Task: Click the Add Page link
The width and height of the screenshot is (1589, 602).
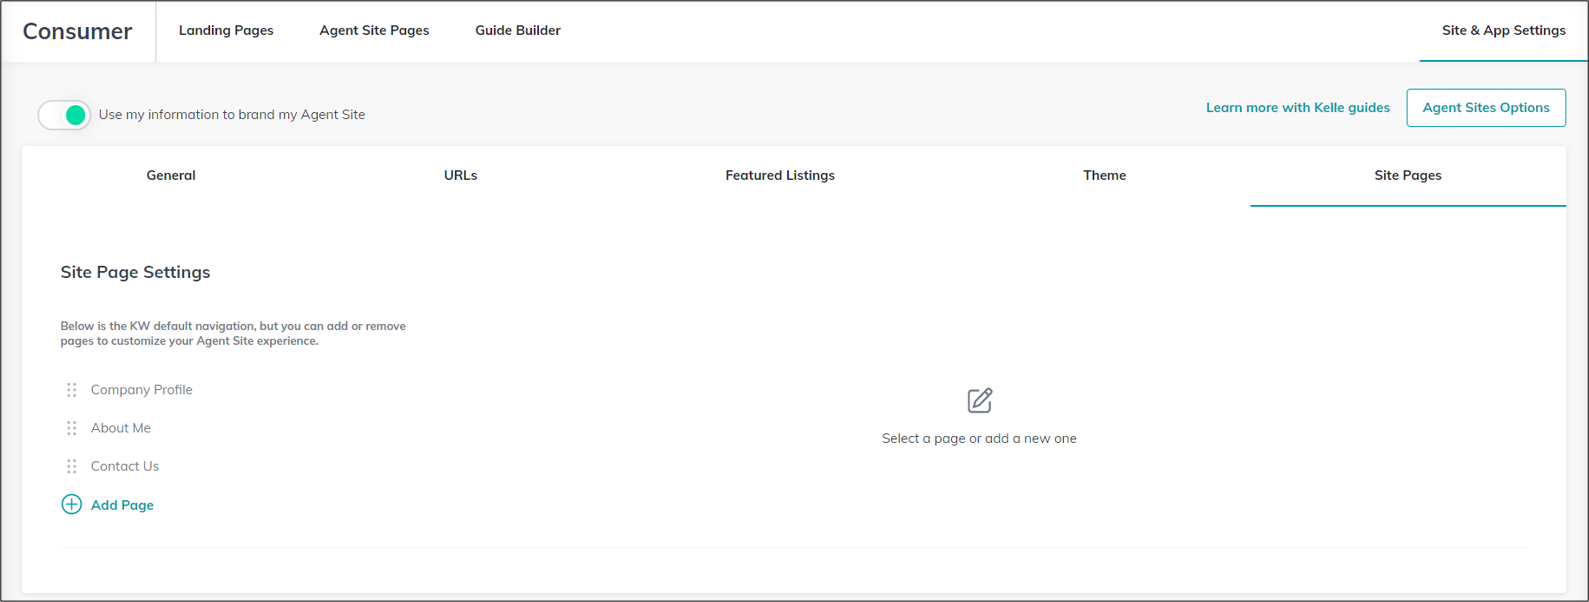Action: click(x=122, y=505)
